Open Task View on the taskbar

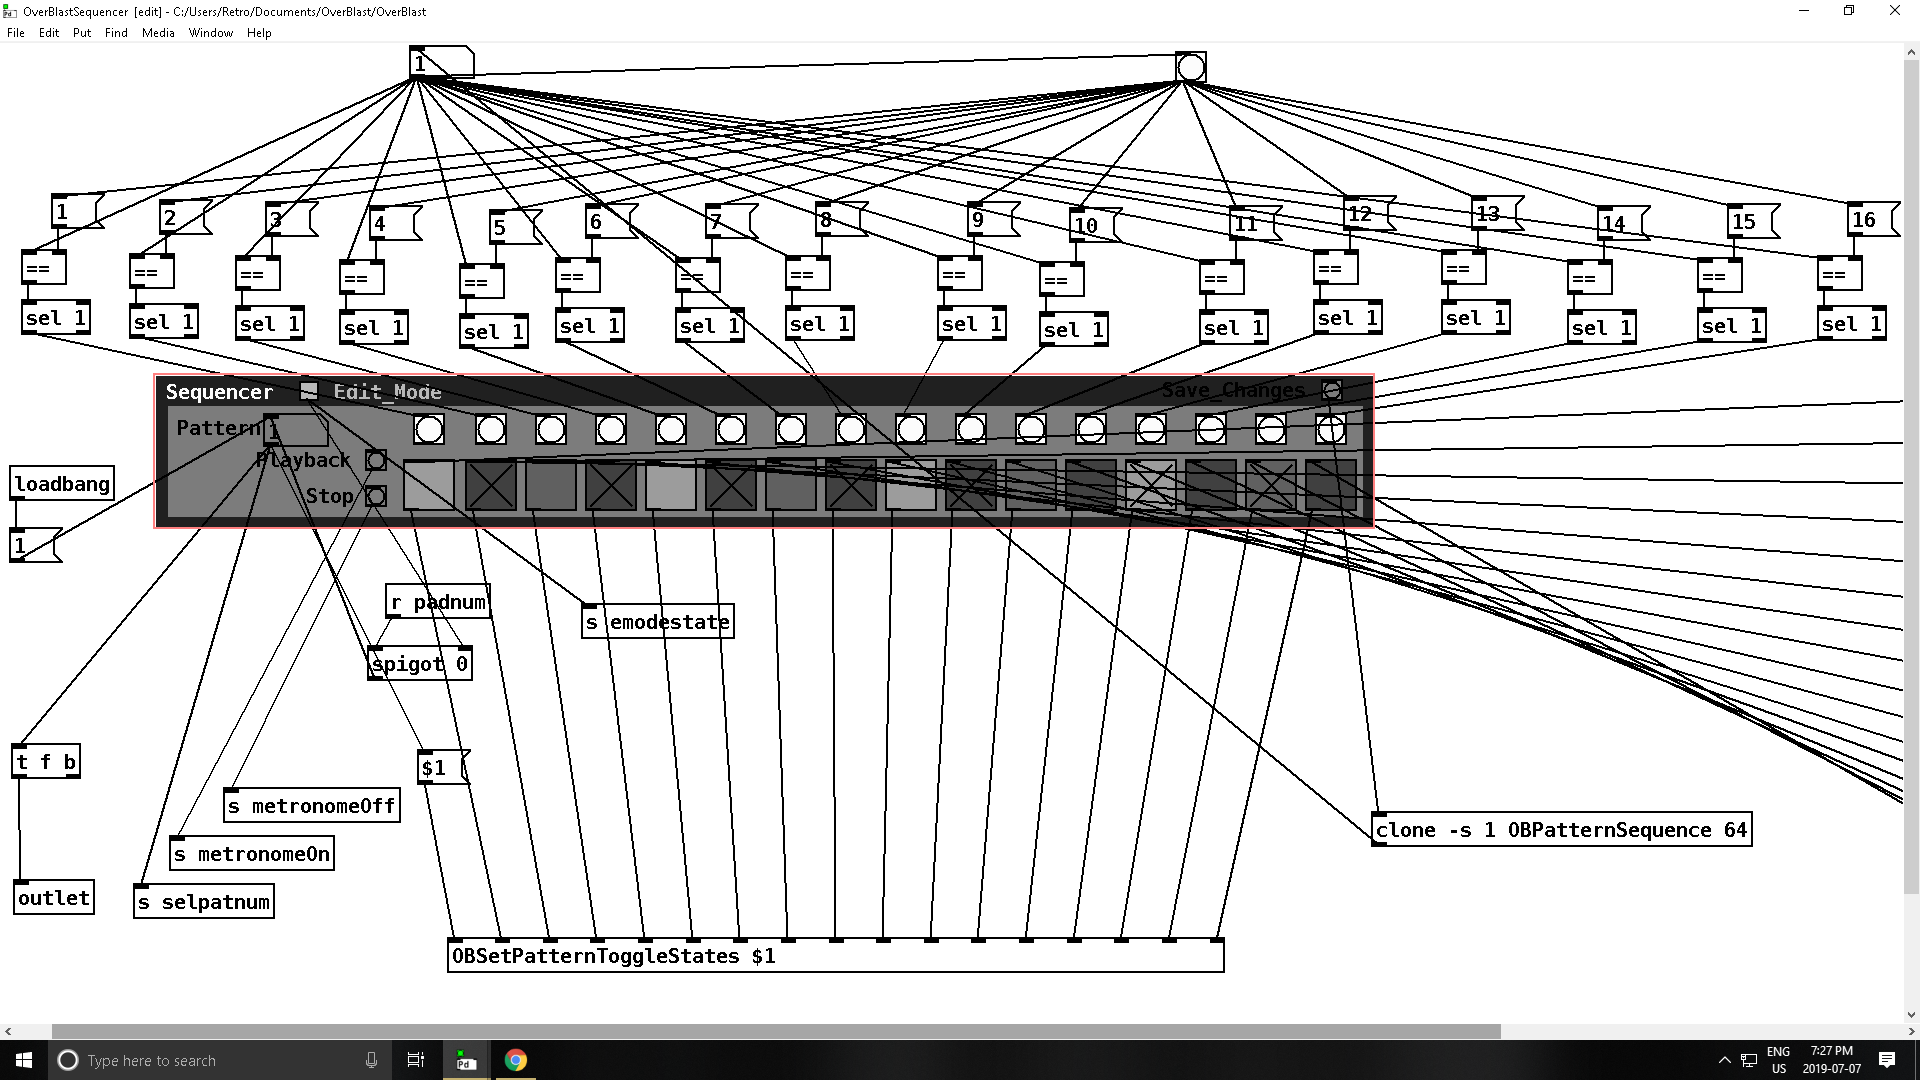tap(416, 1060)
